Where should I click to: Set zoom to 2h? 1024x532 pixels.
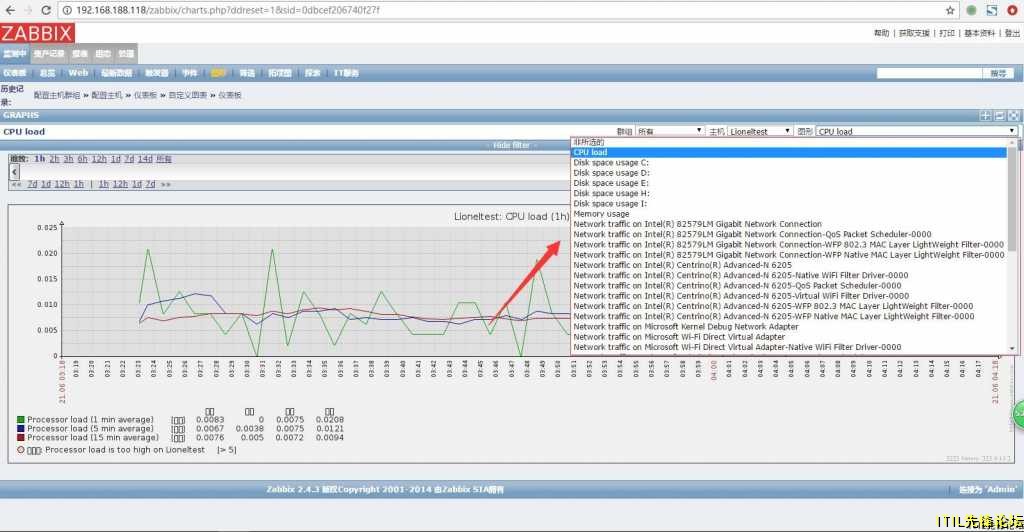click(x=54, y=159)
